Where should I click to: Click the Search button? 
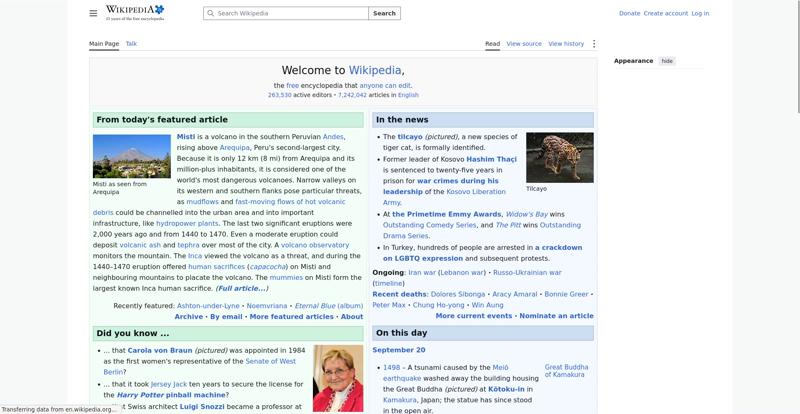(384, 13)
